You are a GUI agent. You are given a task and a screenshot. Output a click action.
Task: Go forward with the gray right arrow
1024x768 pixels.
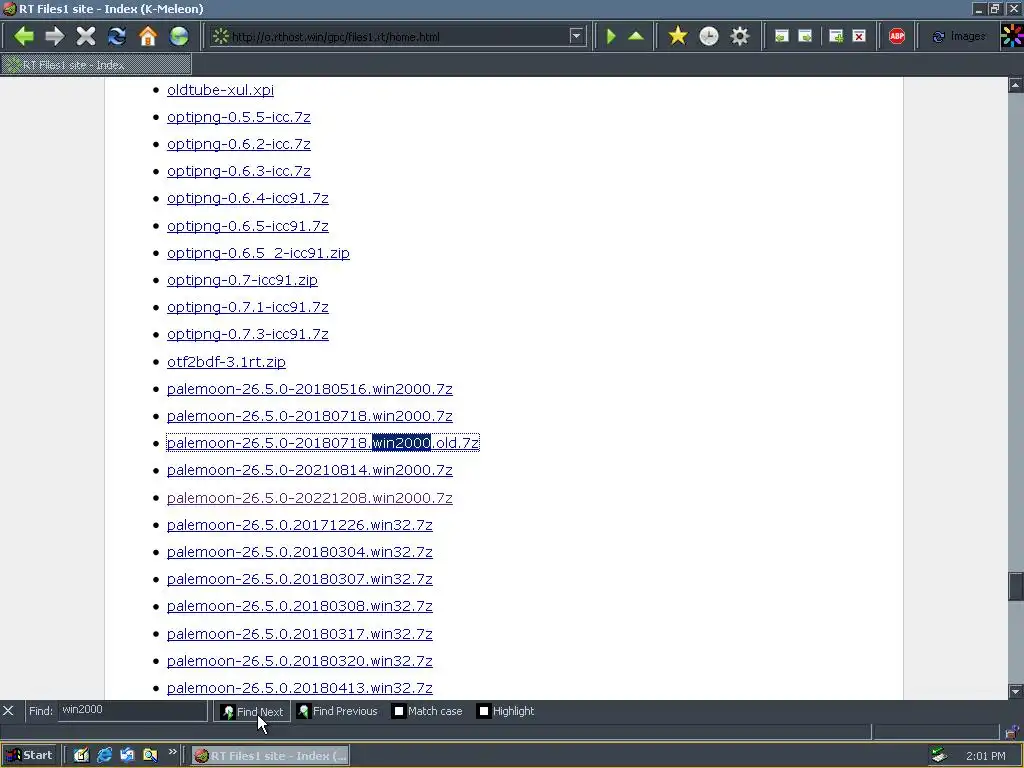click(55, 36)
